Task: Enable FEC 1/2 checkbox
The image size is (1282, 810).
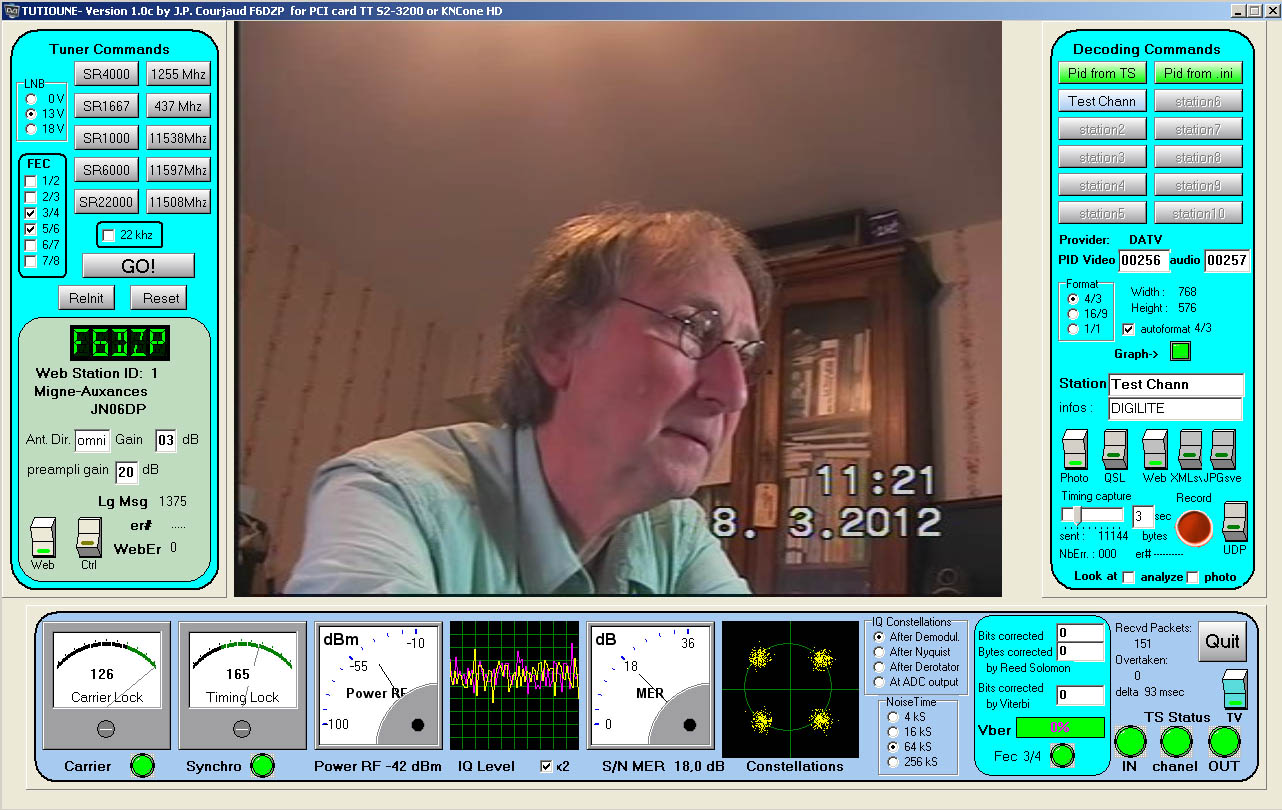Action: (31, 181)
